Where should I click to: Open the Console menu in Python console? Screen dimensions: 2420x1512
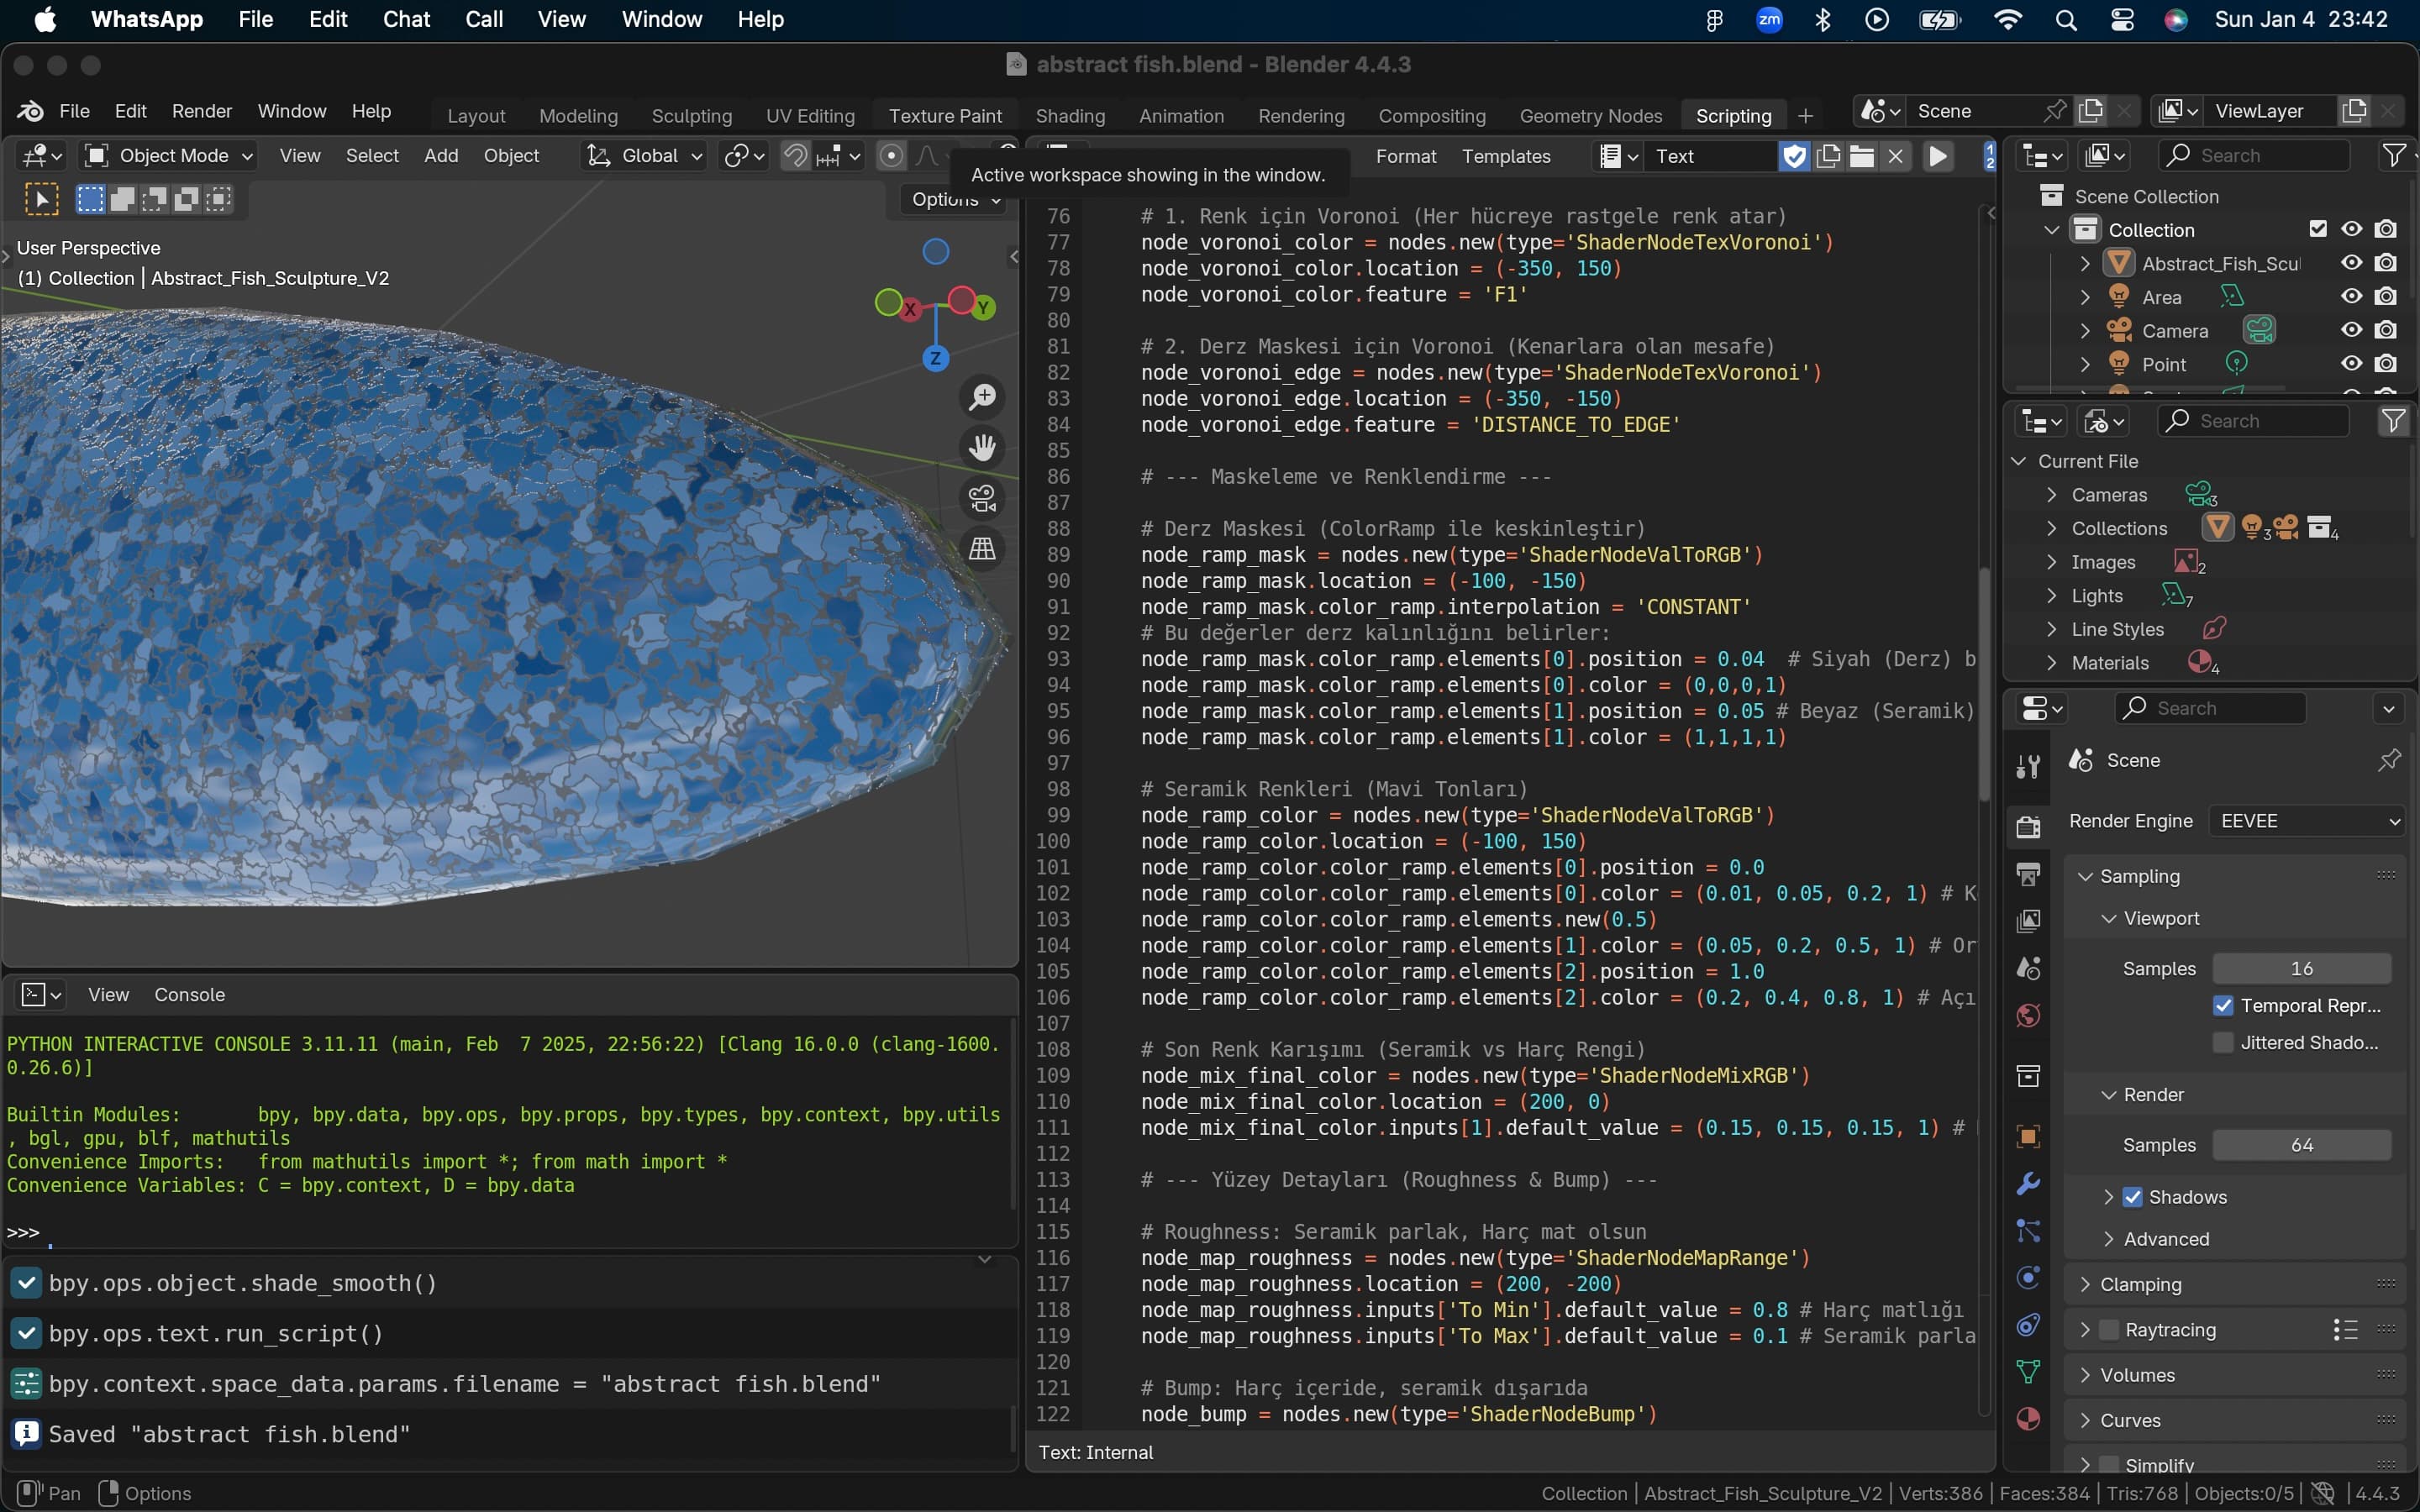tap(189, 995)
